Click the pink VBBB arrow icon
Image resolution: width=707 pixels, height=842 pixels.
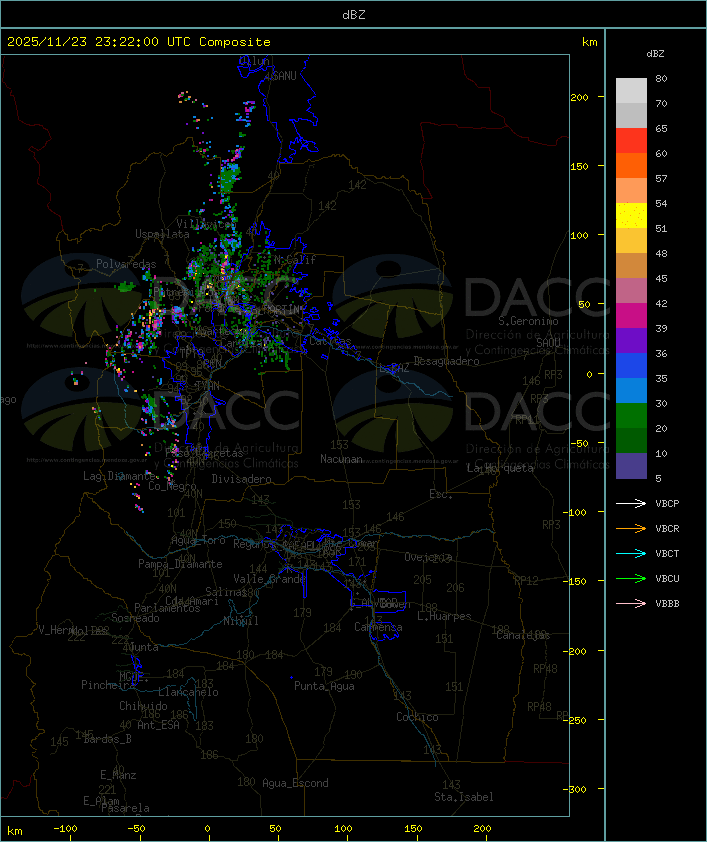[x=631, y=604]
